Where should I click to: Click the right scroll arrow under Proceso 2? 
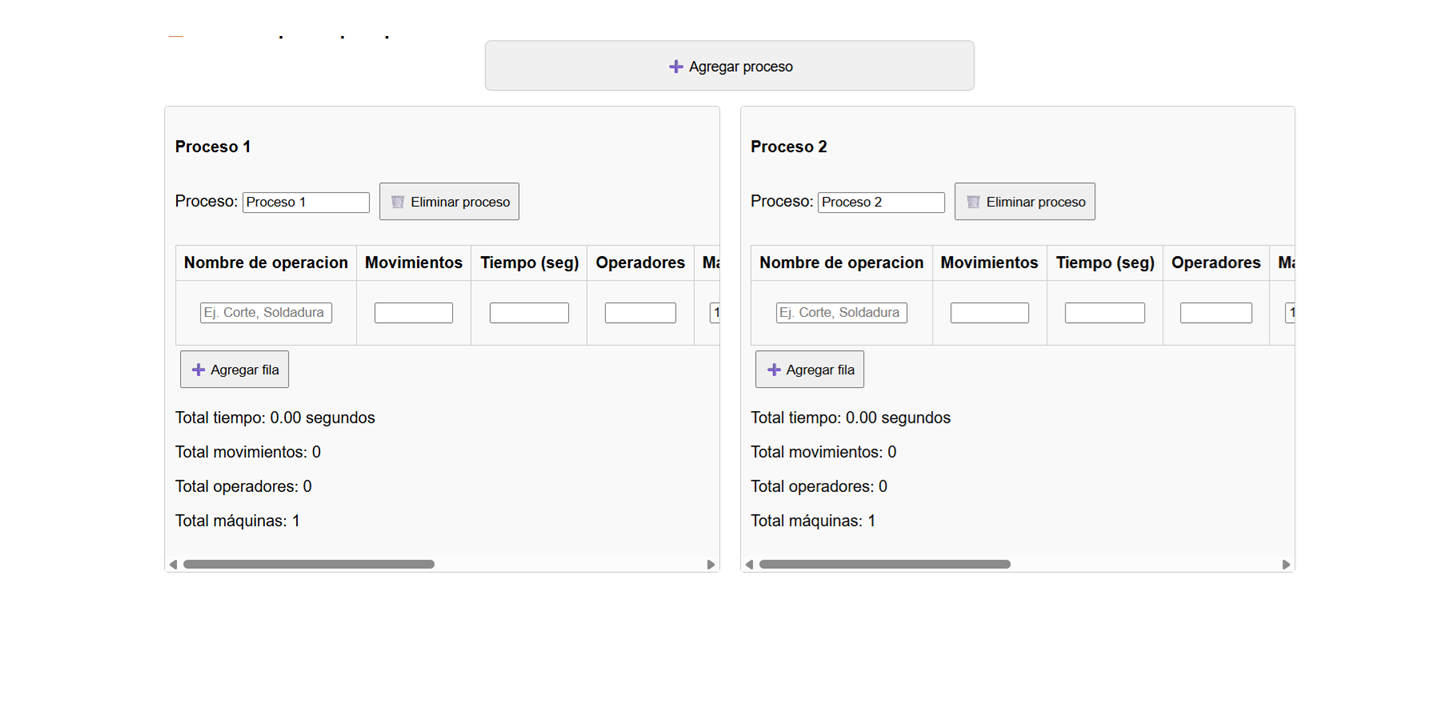pos(1286,563)
